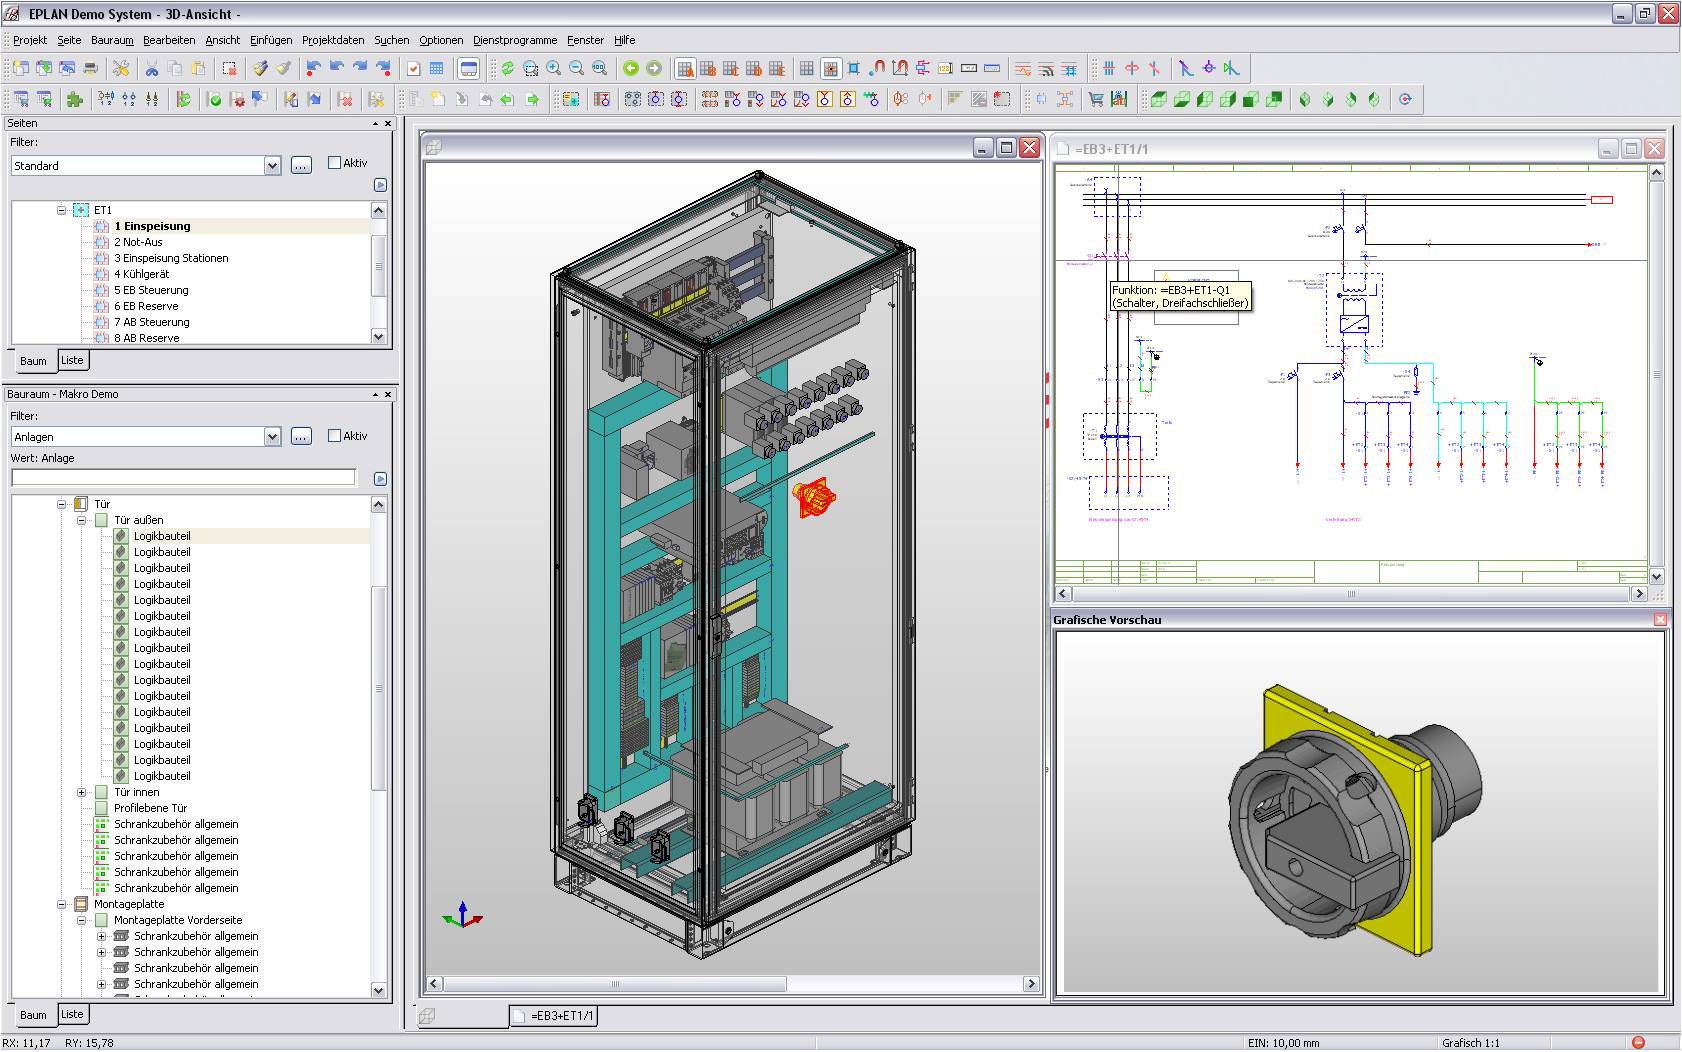Image resolution: width=1682 pixels, height=1052 pixels.
Task: Click the shopping cart icon in toolbar
Action: tap(1096, 99)
